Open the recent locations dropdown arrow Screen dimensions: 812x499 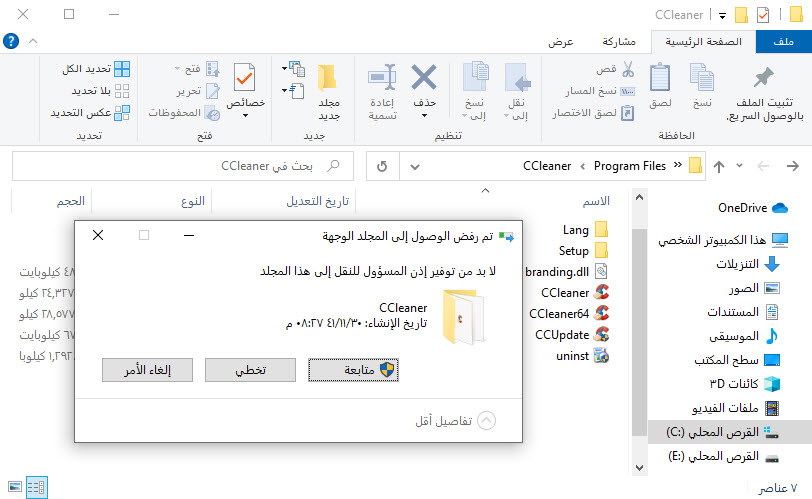tap(740, 166)
